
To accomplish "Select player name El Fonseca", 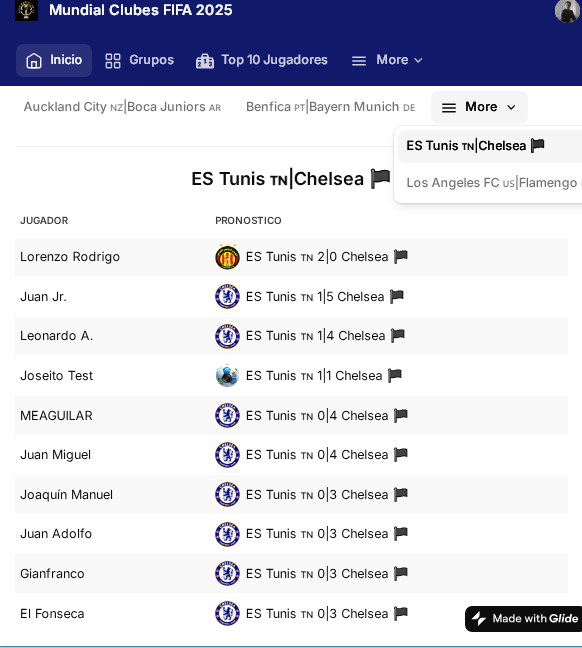I will pyautogui.click(x=52, y=613).
